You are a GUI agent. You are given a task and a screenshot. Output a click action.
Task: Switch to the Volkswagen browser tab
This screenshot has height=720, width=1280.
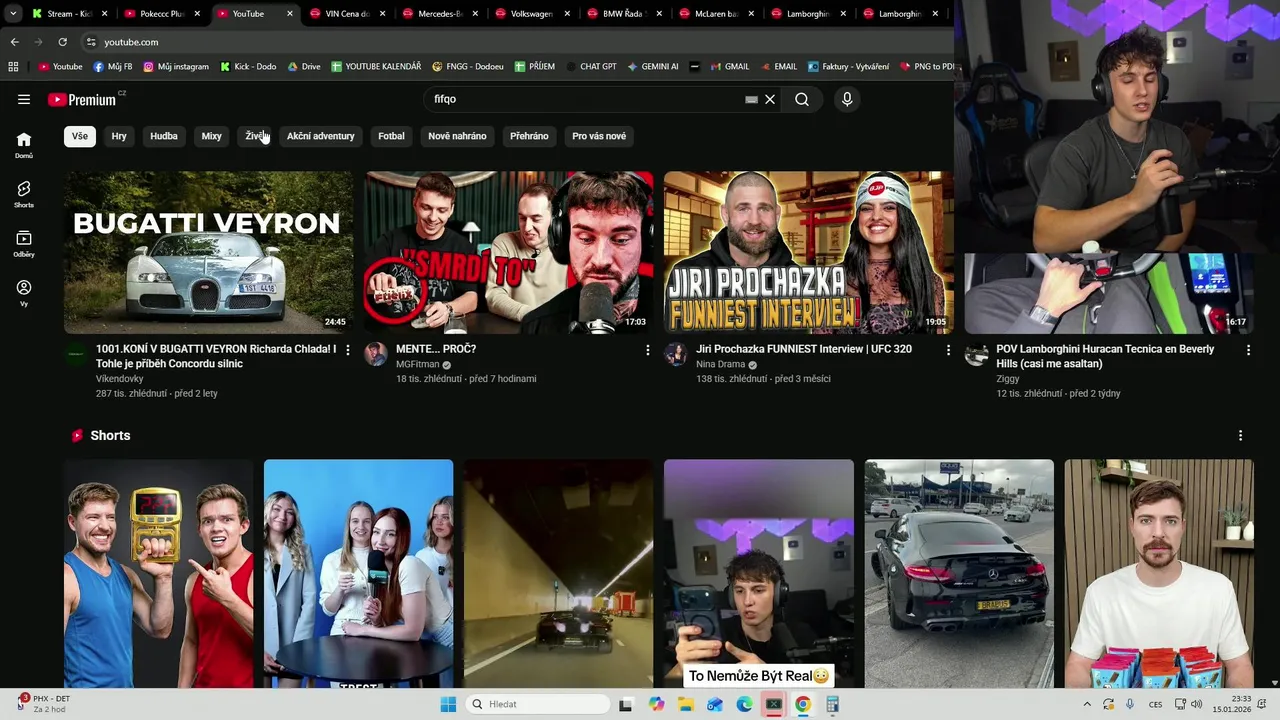point(531,14)
